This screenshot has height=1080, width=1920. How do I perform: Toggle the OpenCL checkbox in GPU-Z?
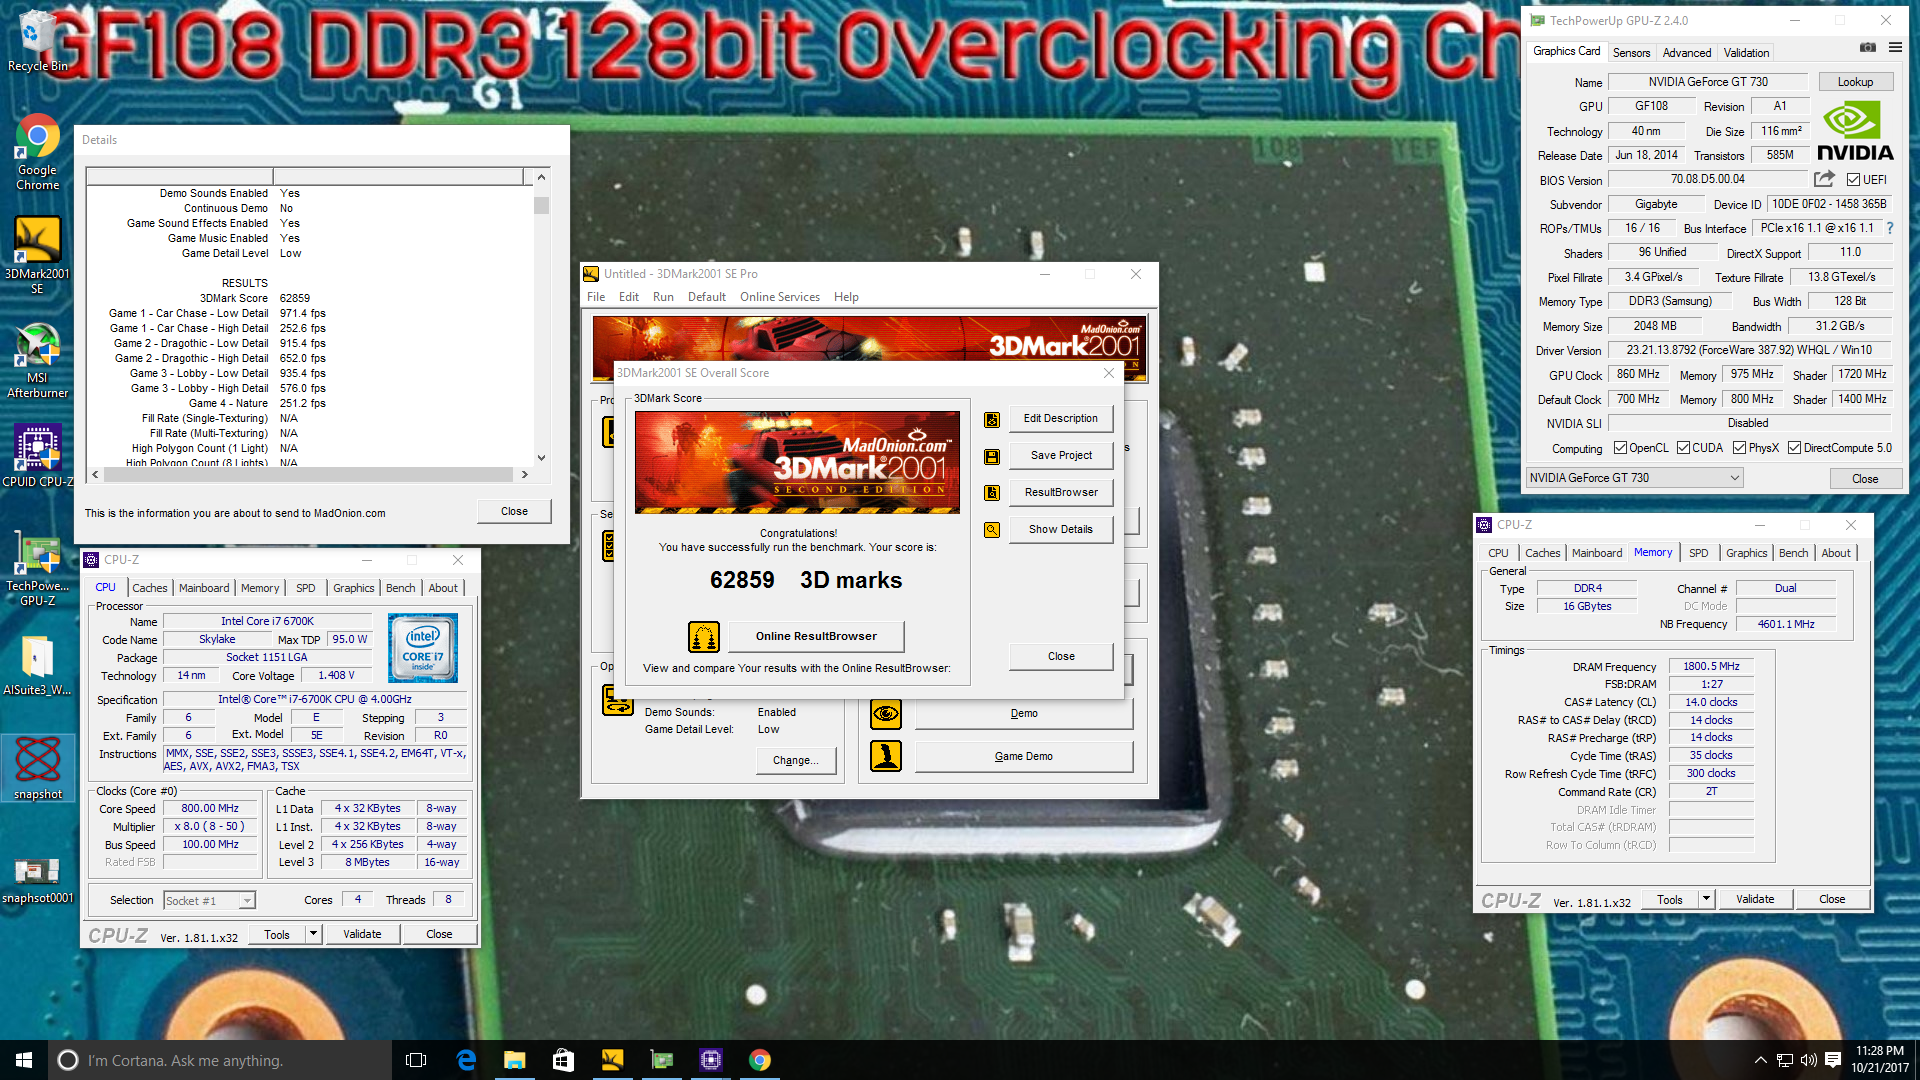click(1620, 448)
